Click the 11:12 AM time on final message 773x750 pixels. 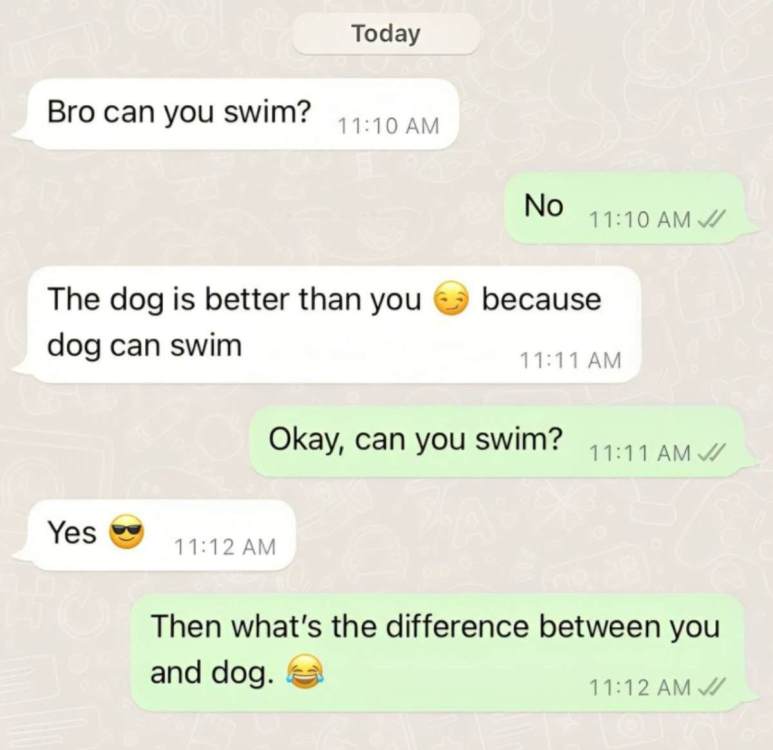click(640, 687)
